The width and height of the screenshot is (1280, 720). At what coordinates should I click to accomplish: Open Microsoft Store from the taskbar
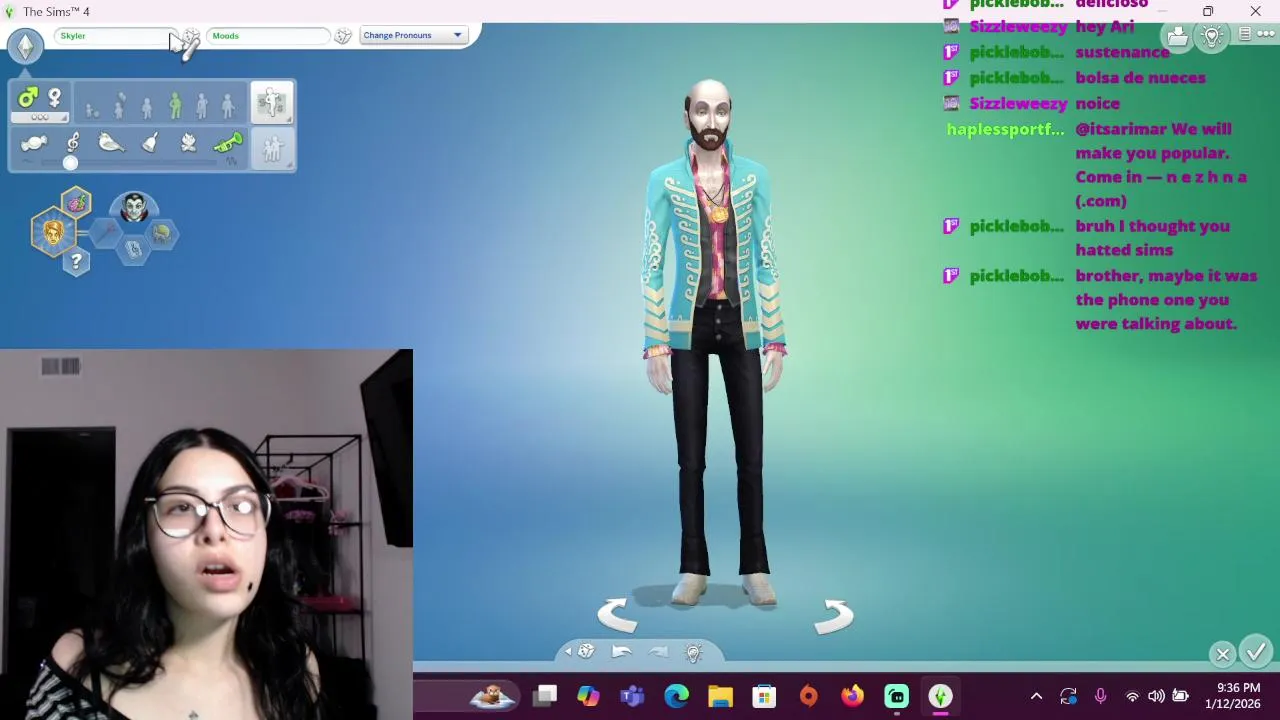pos(764,696)
